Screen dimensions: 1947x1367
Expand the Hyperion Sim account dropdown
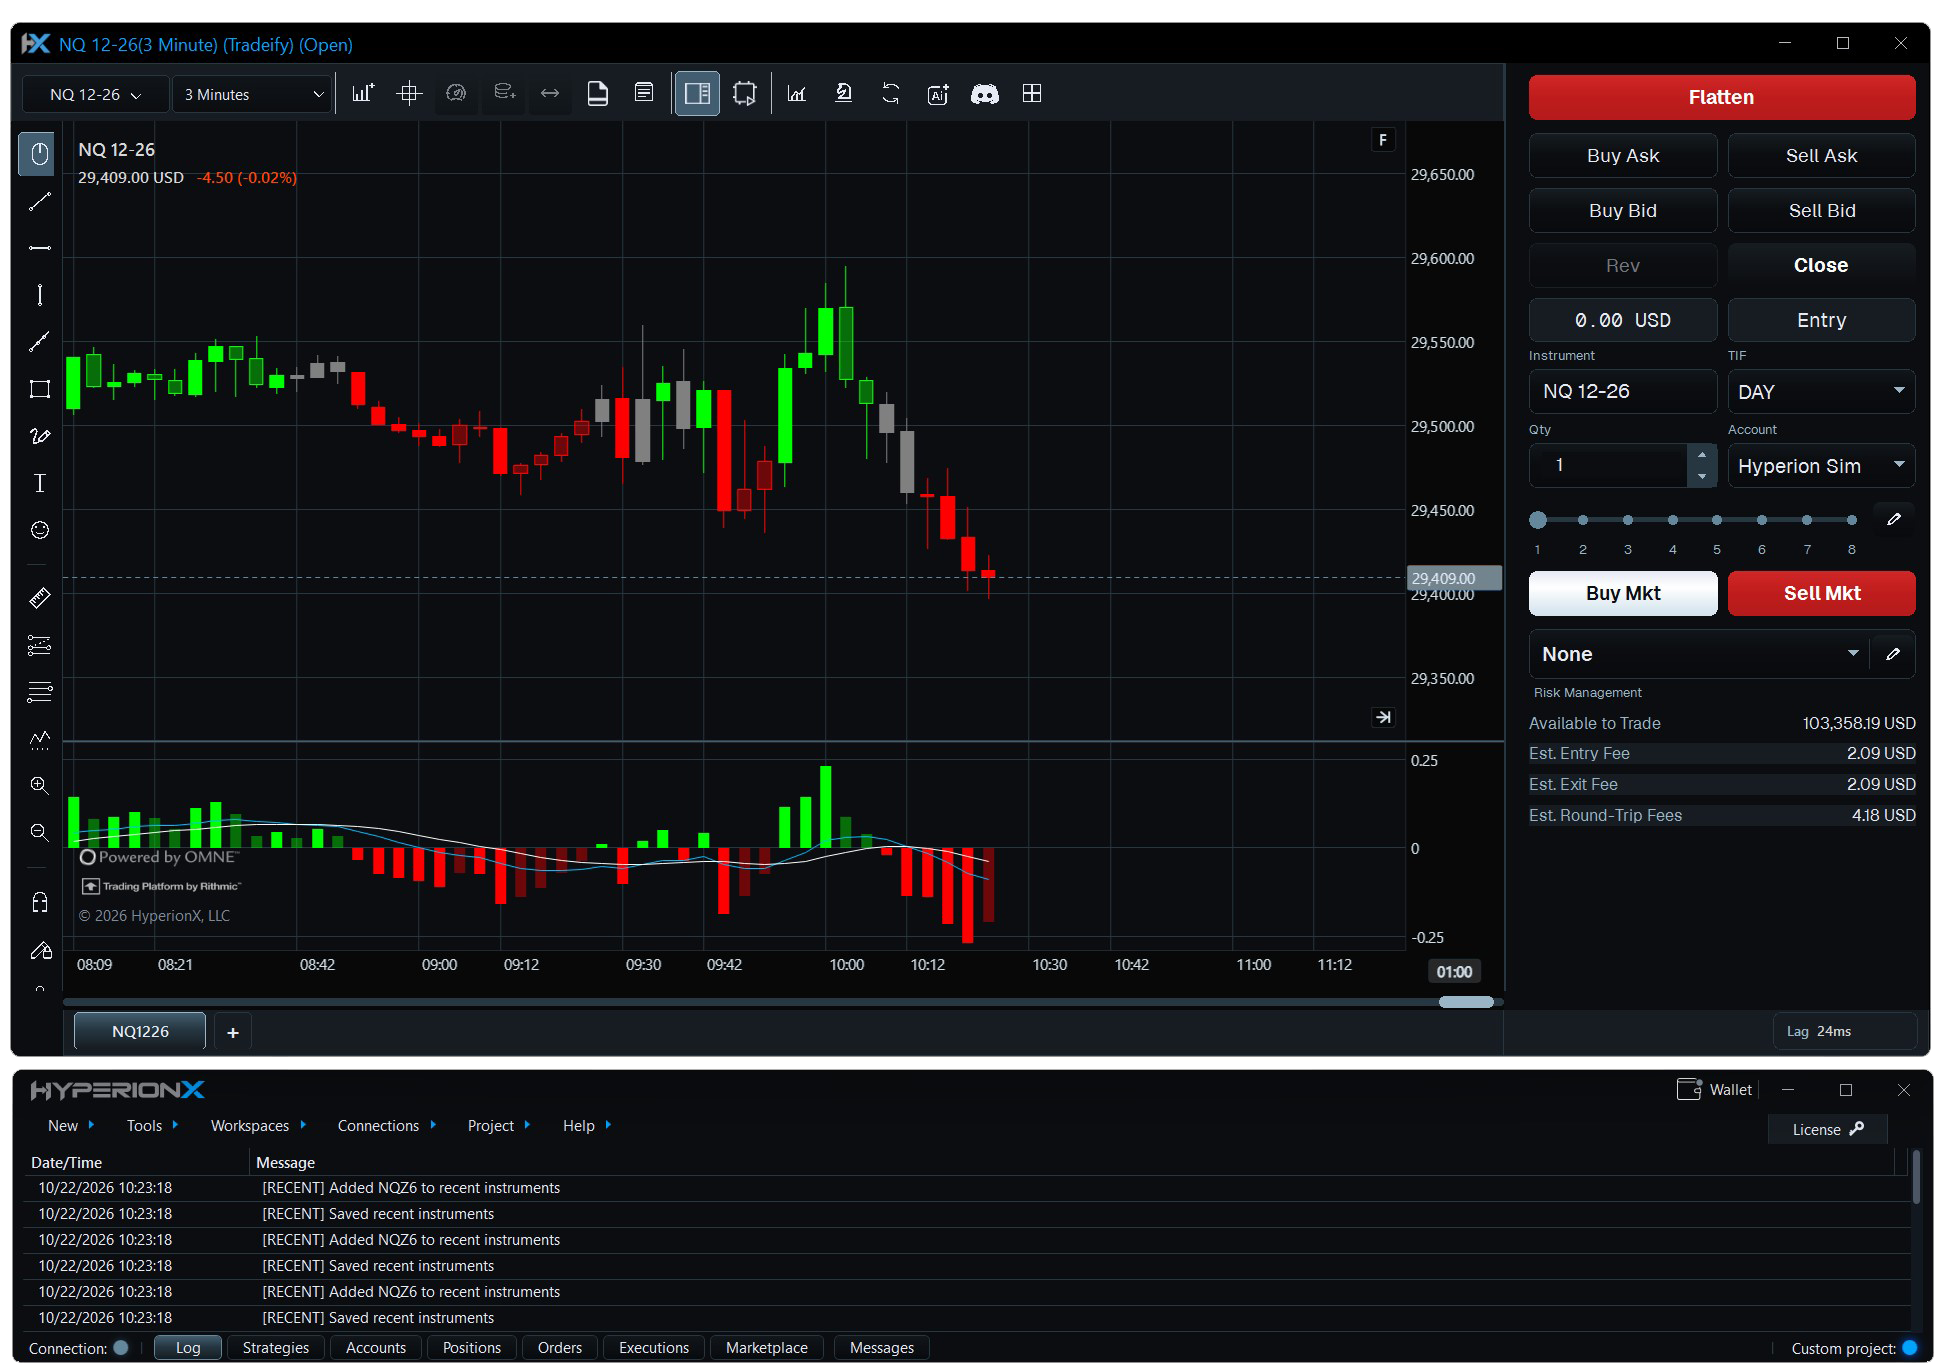(1821, 466)
